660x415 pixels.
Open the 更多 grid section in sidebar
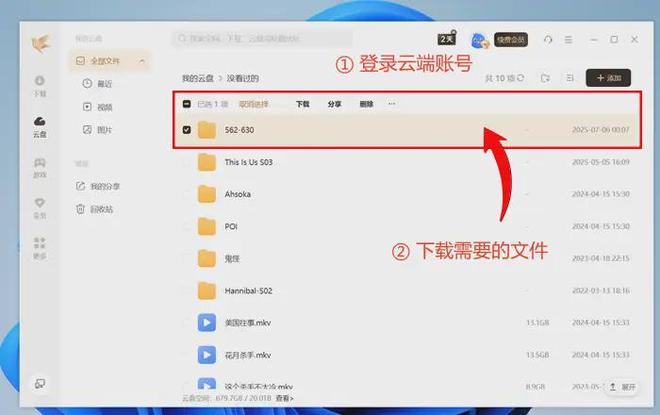pos(40,249)
